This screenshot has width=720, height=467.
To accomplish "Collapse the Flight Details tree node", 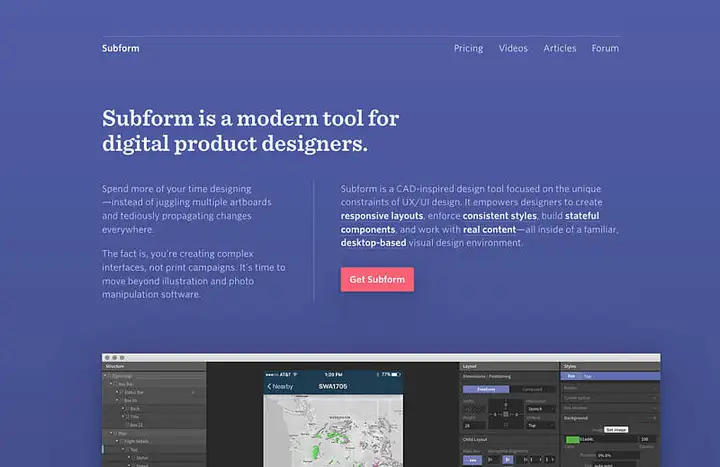I will 117,441.
